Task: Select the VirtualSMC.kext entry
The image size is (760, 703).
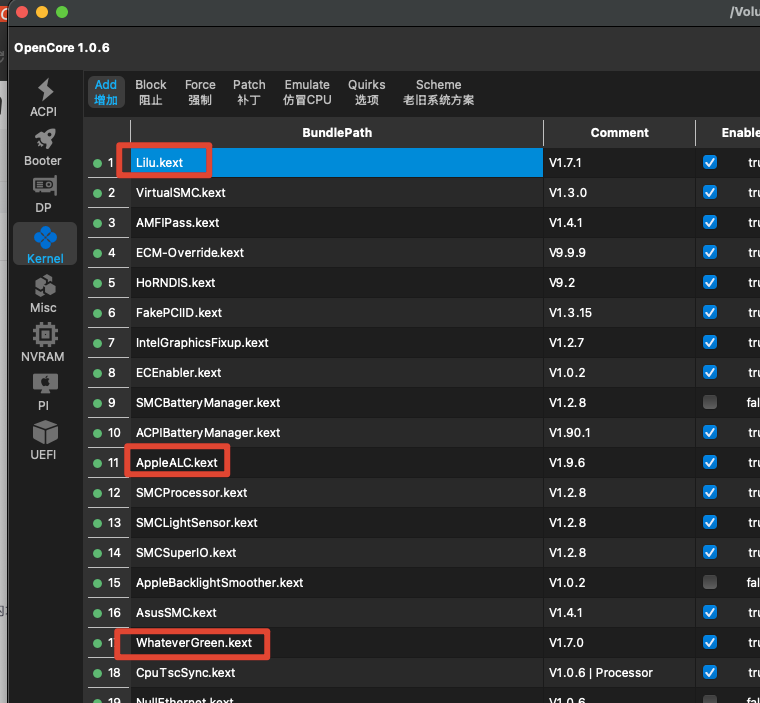Action: click(x=337, y=192)
